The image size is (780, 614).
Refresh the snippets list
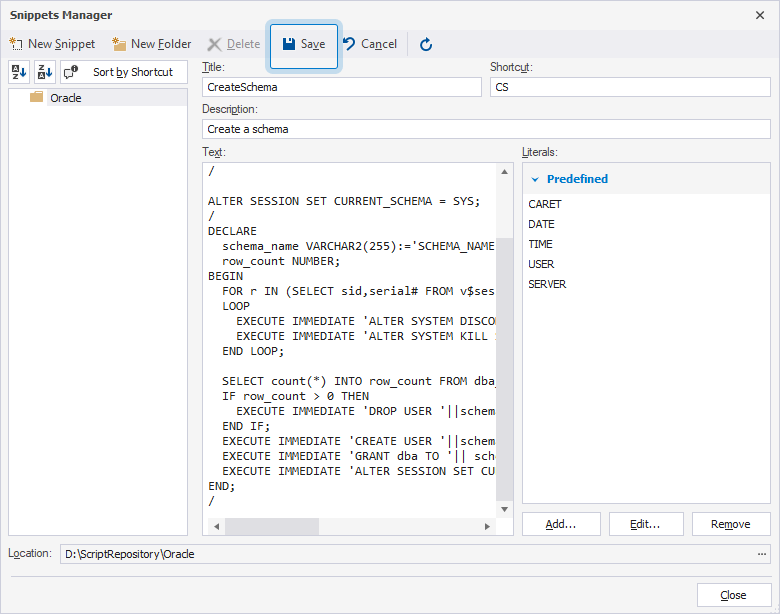(x=426, y=44)
